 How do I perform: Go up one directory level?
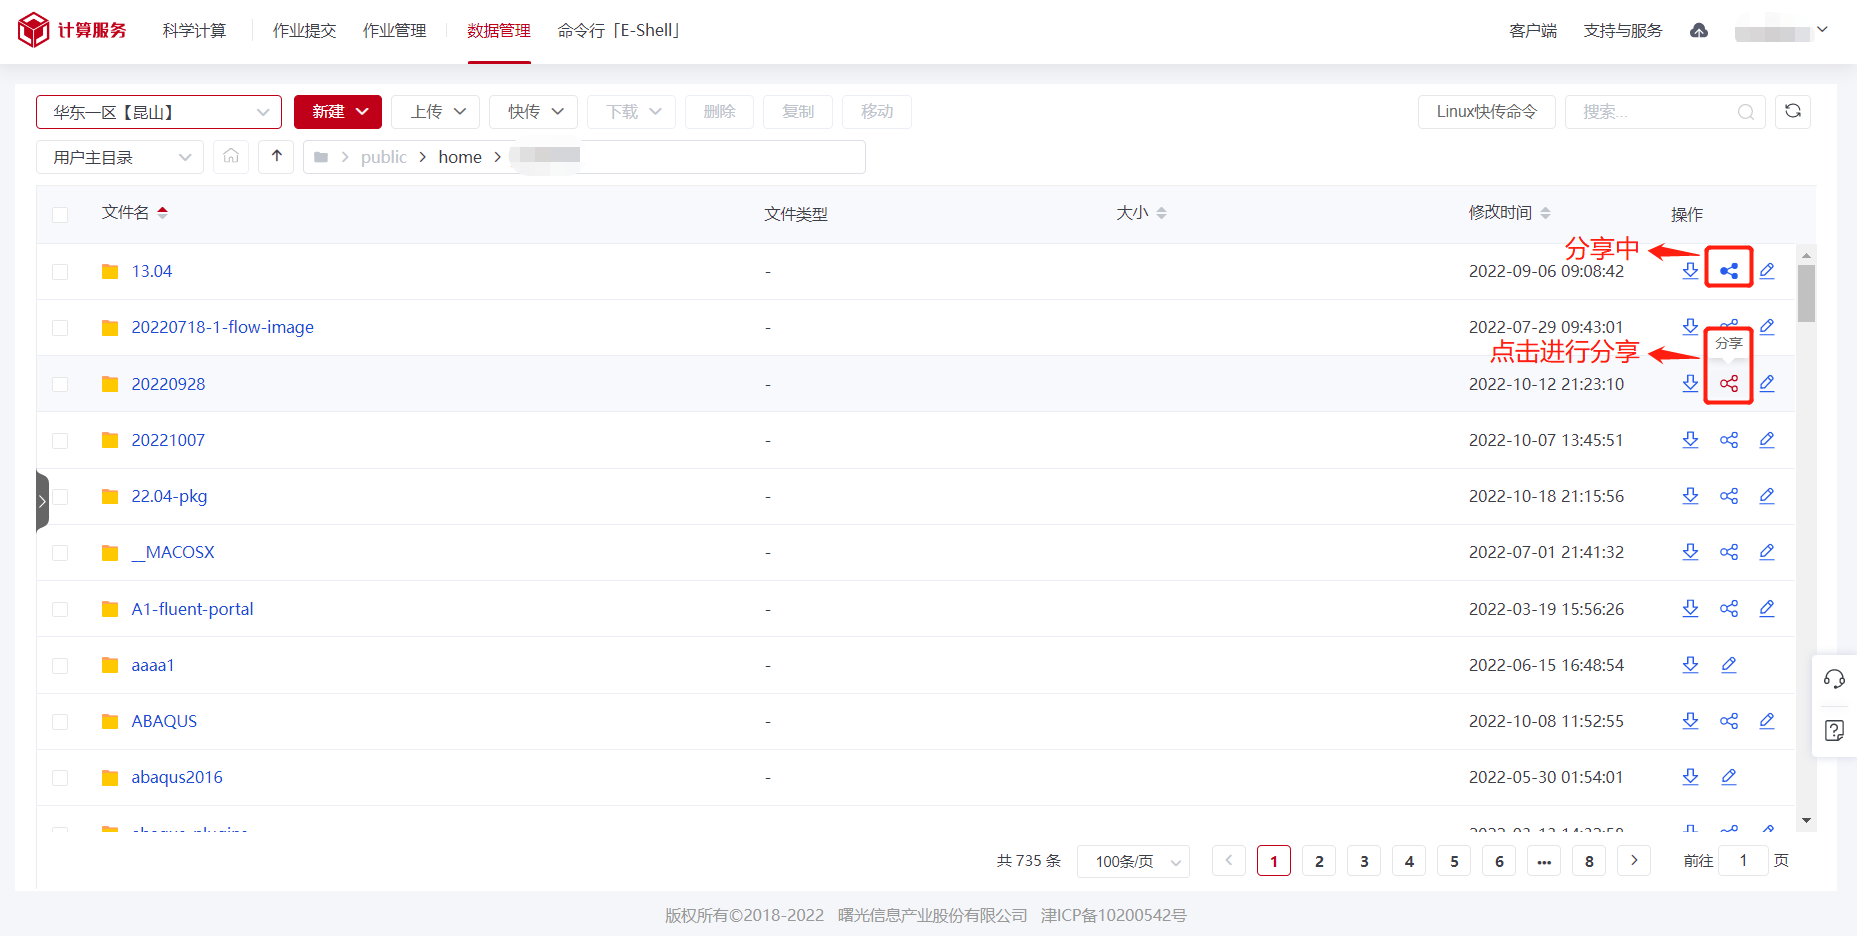(277, 157)
